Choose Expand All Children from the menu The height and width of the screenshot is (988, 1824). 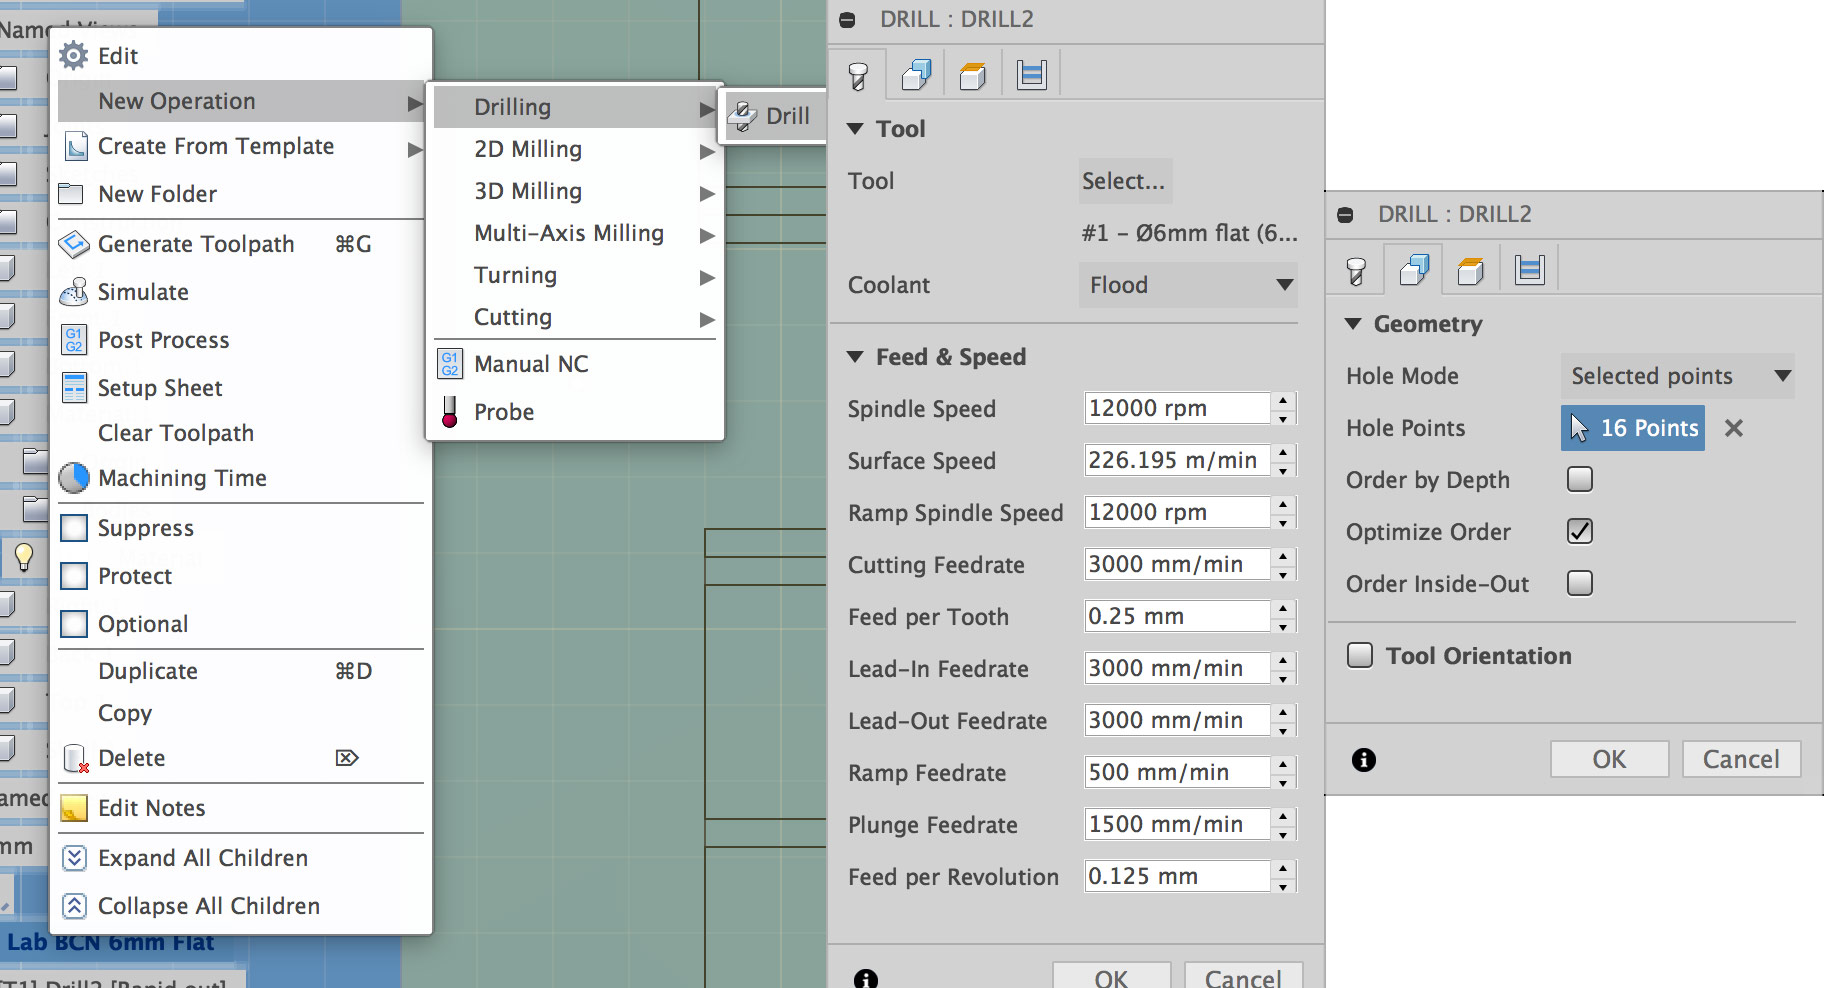pos(202,858)
